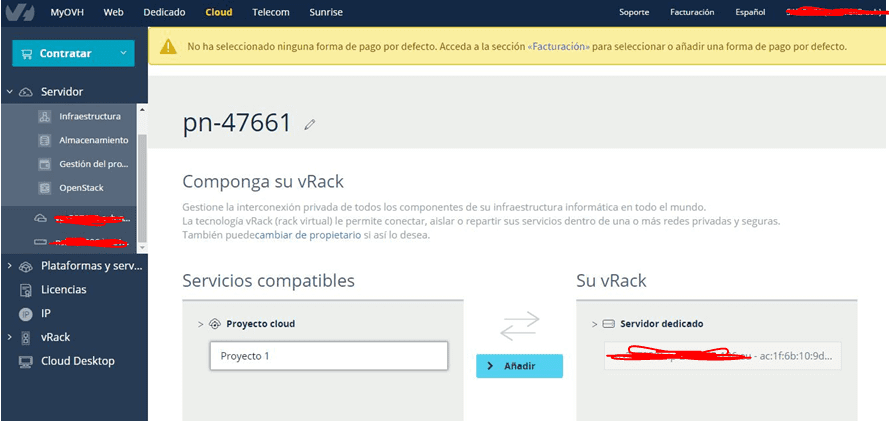889x422 pixels.
Task: Click the Añadir button
Action: [x=519, y=366]
